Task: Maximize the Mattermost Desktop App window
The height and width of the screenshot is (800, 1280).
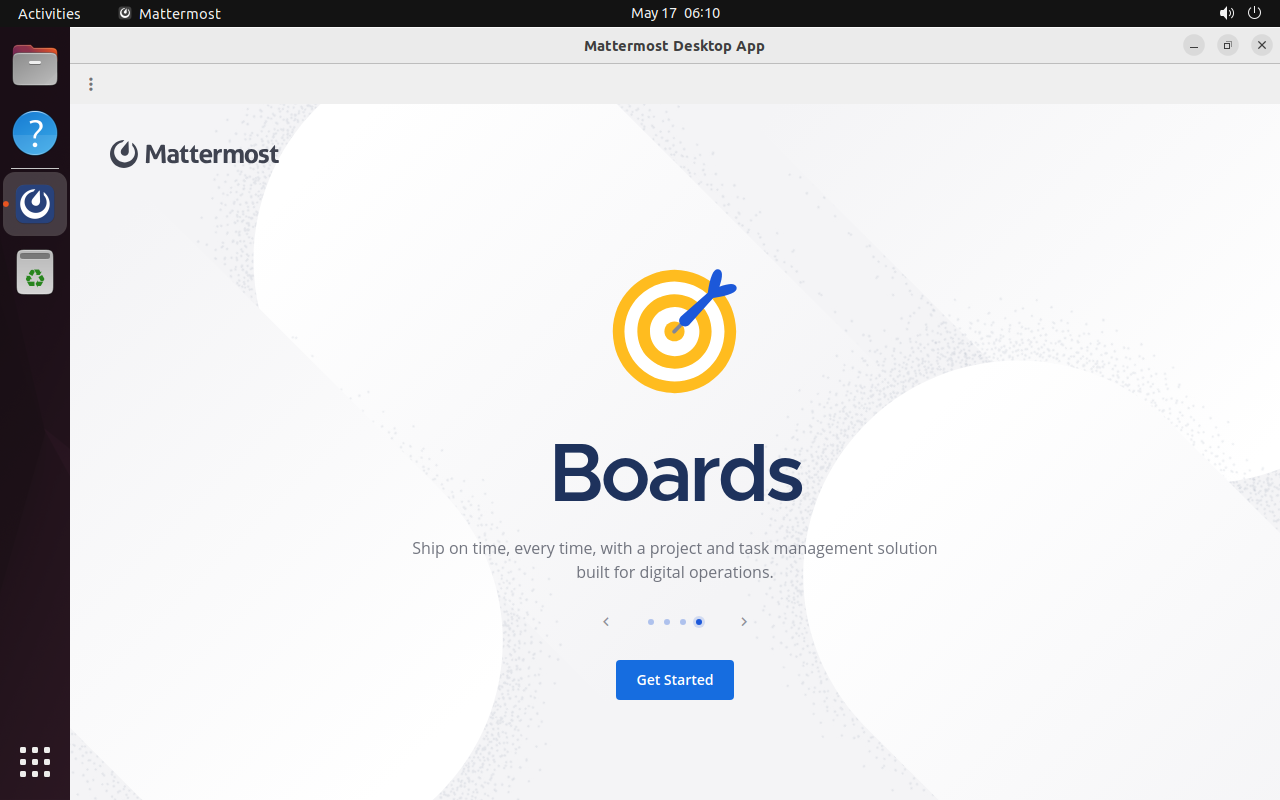Action: tap(1228, 45)
